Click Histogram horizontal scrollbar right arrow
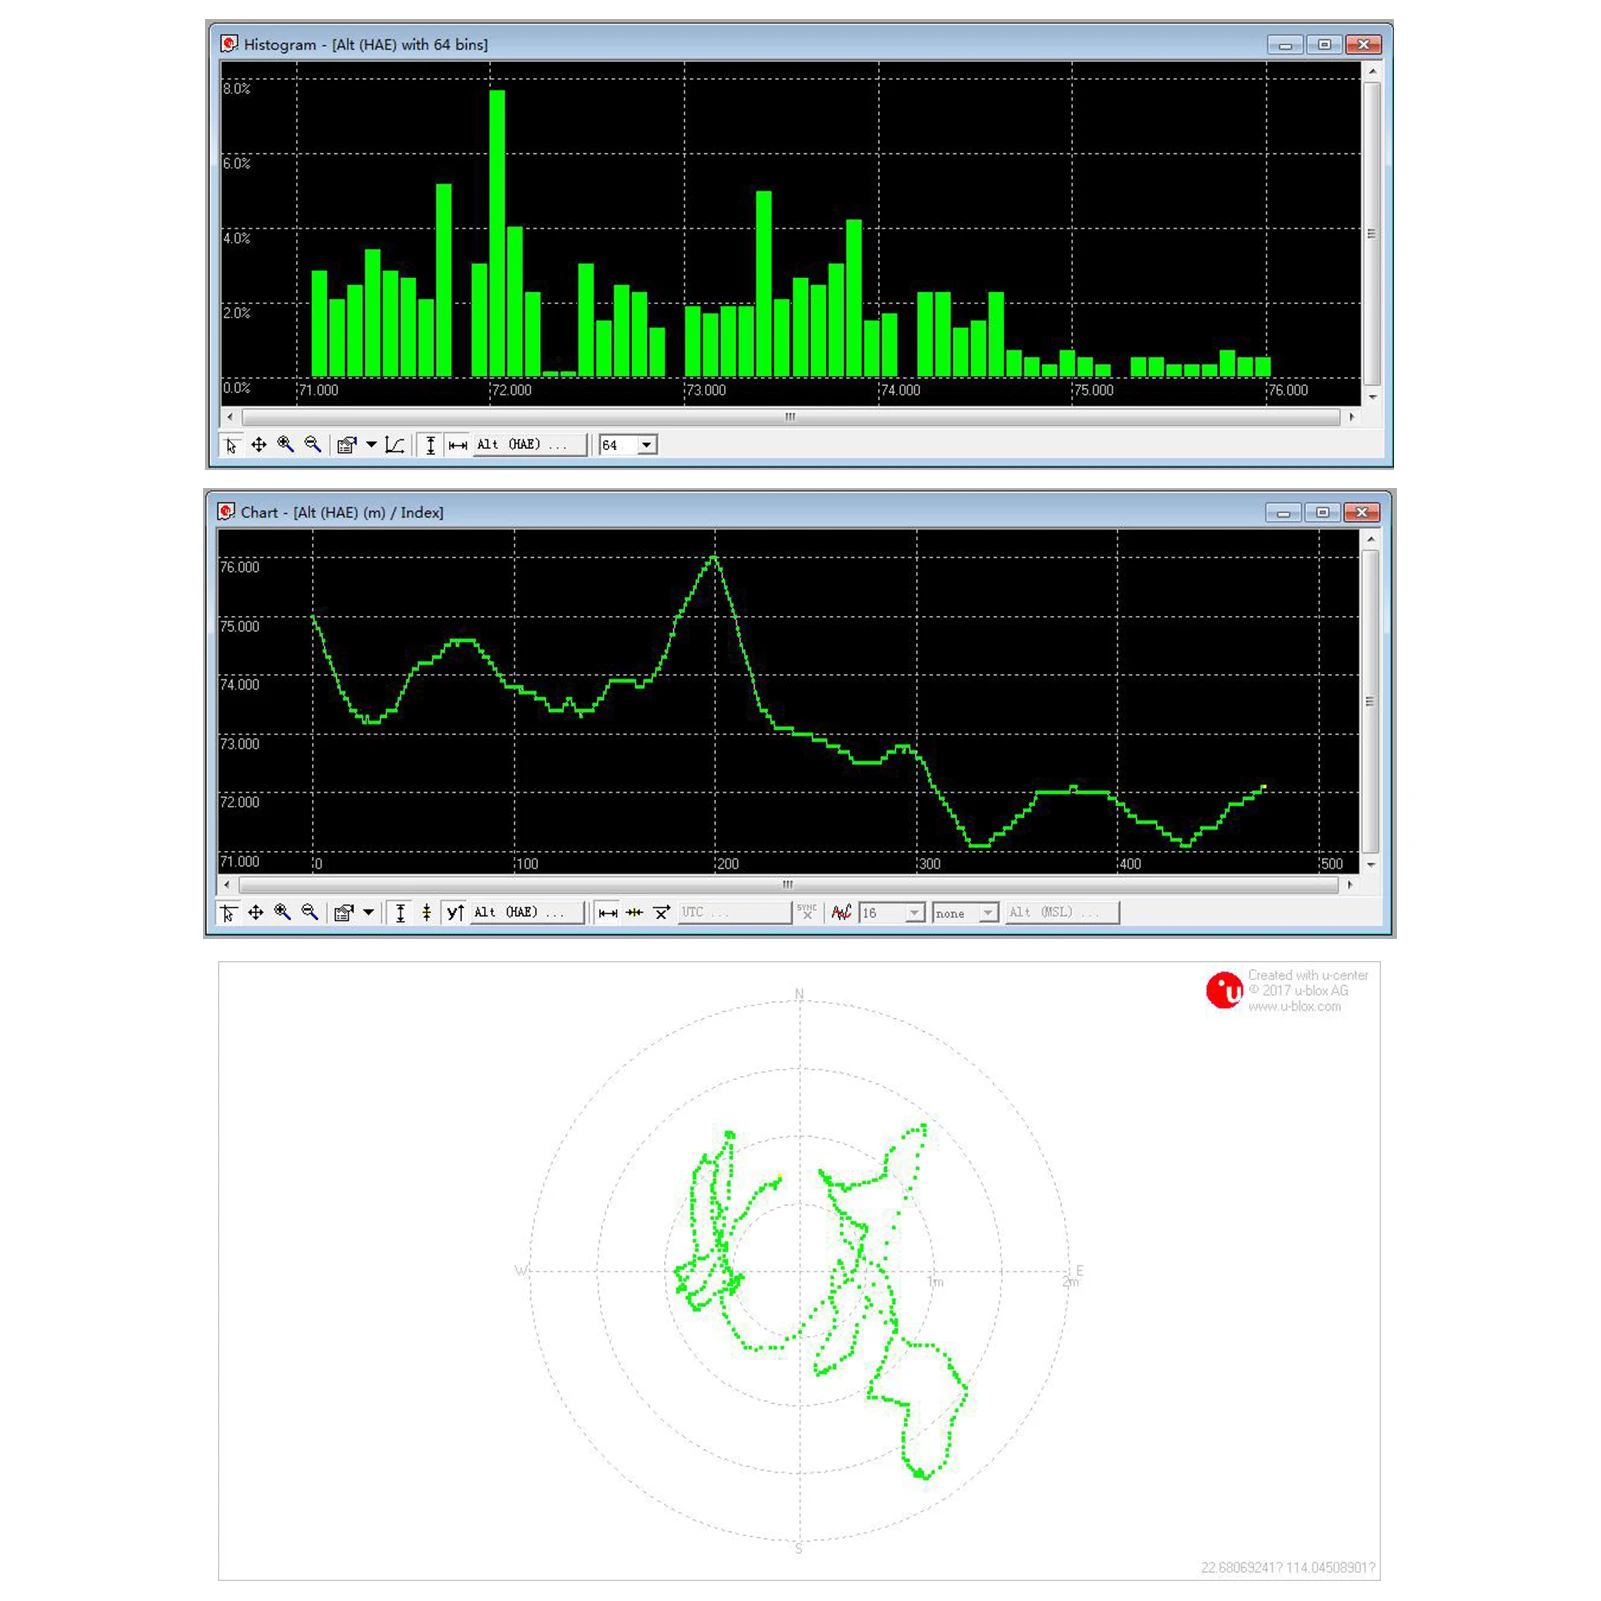1601x1601 pixels. 1351,417
